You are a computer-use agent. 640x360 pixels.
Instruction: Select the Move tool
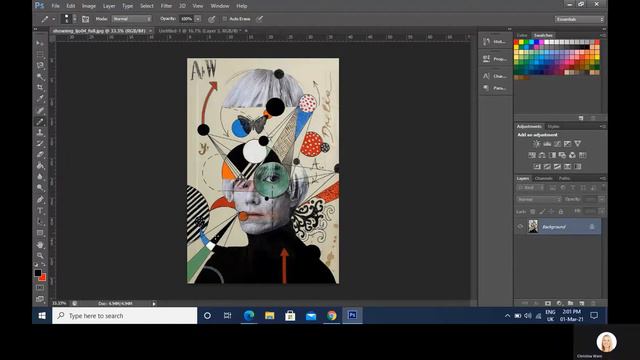[40, 43]
